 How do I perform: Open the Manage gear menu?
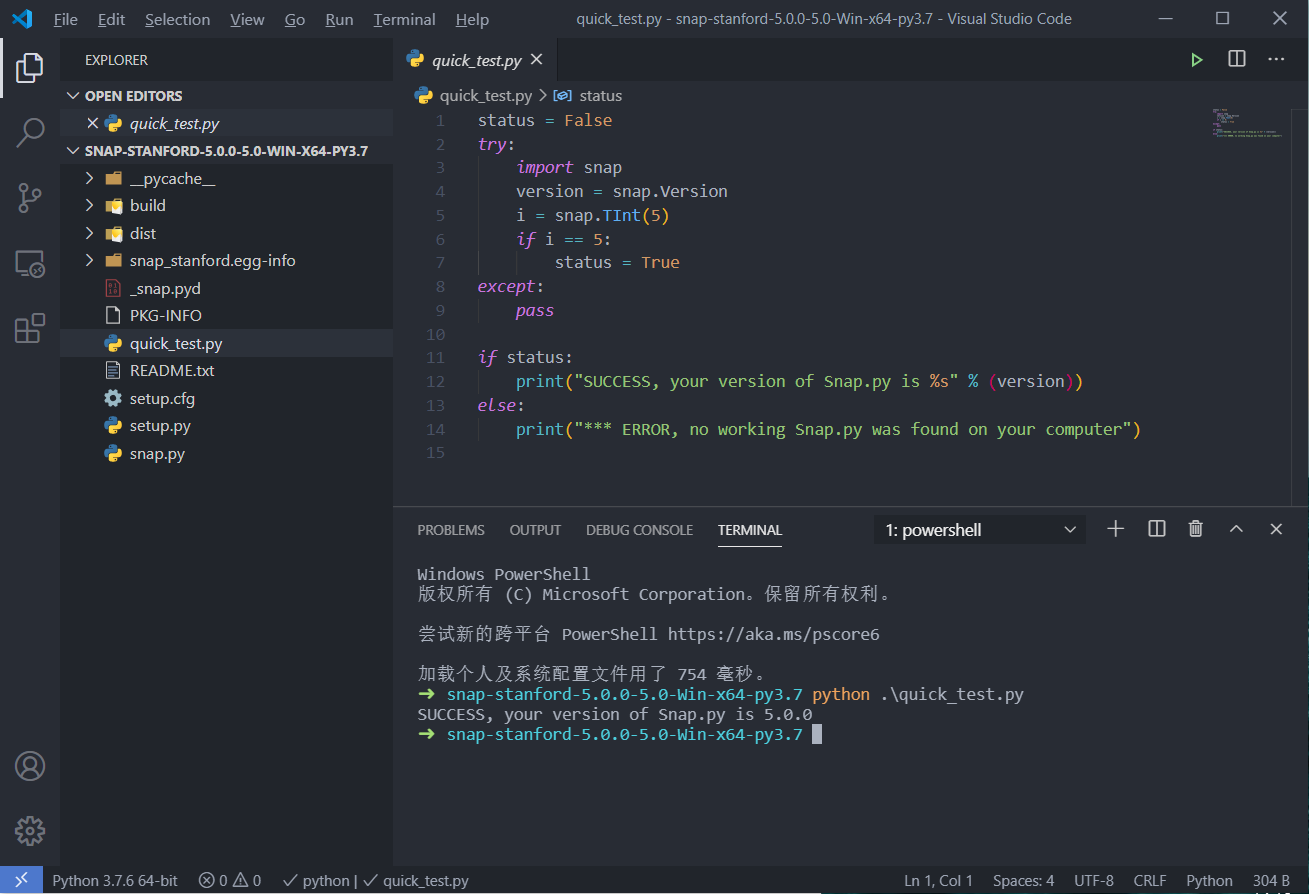[x=30, y=831]
